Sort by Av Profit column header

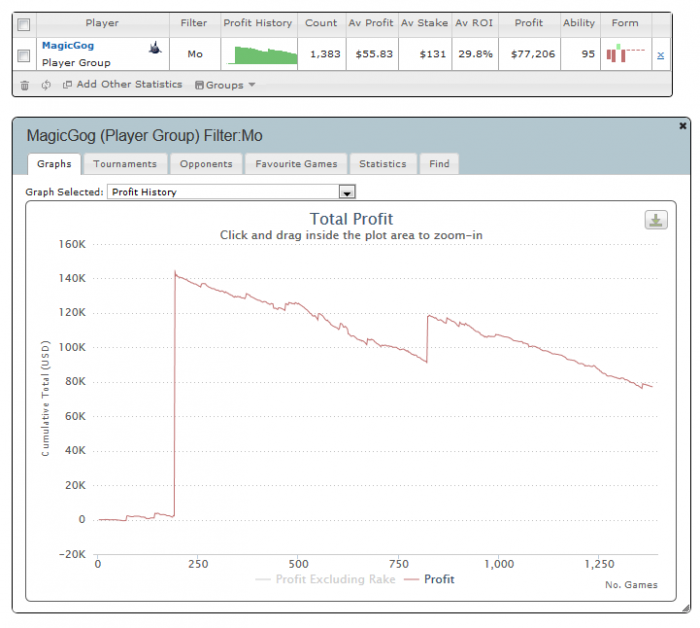pos(371,23)
